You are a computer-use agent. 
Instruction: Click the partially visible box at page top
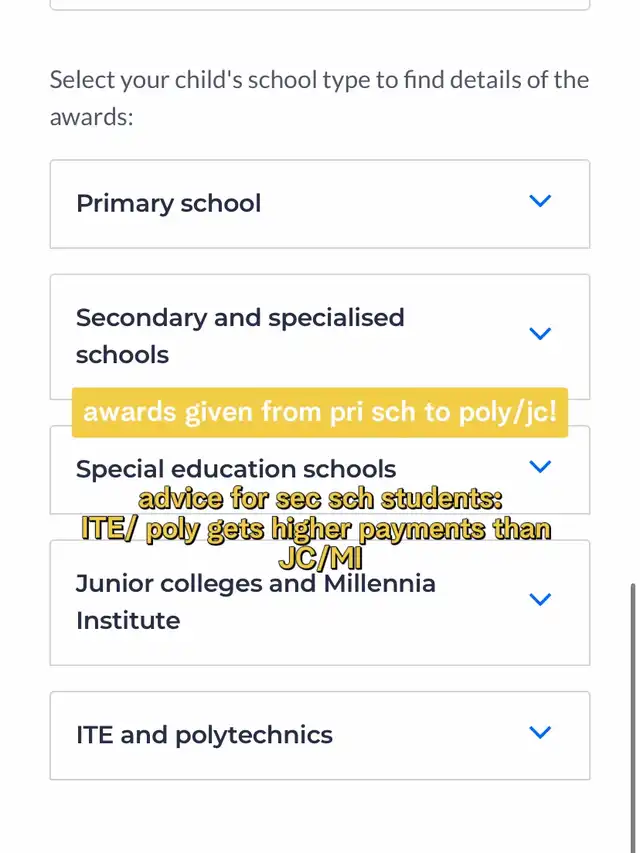coord(319,5)
